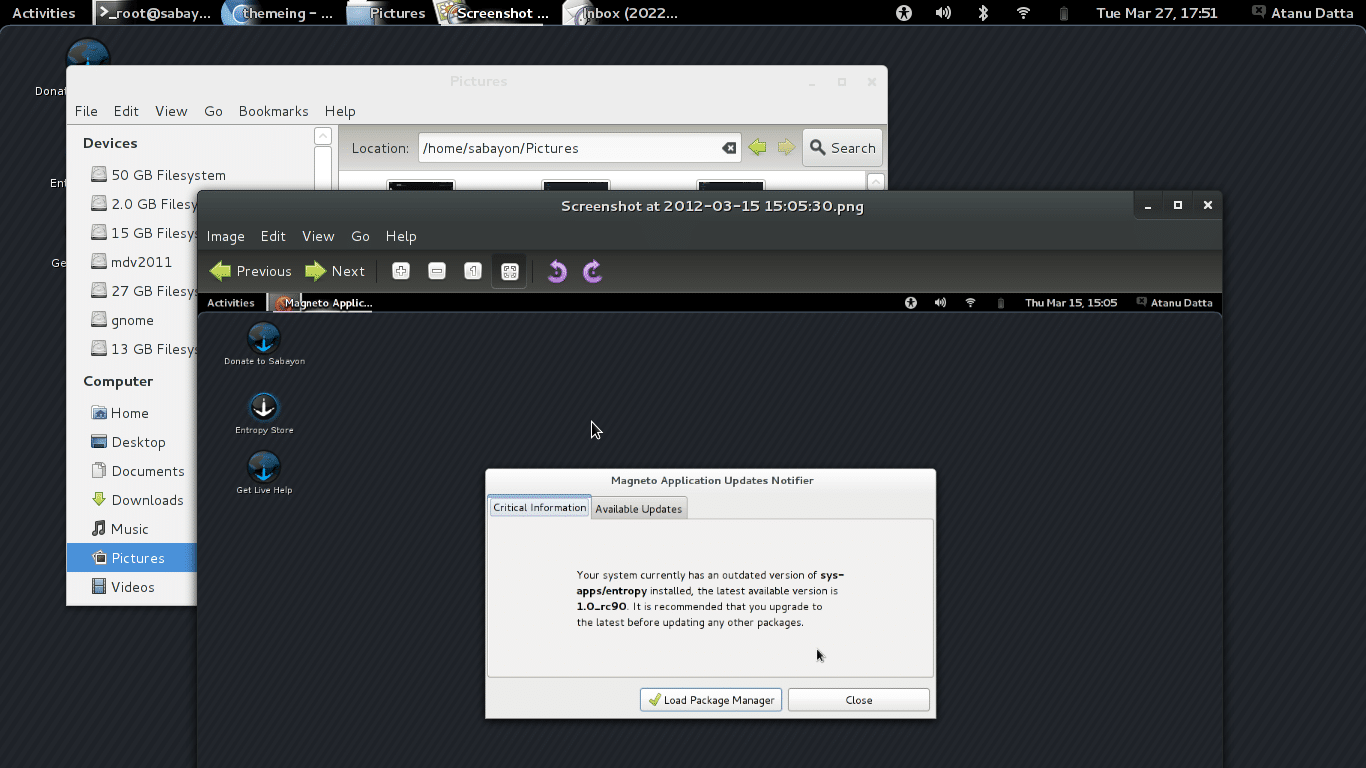Open the image viewer's Help menu
This screenshot has width=1366, height=768.
pos(401,236)
